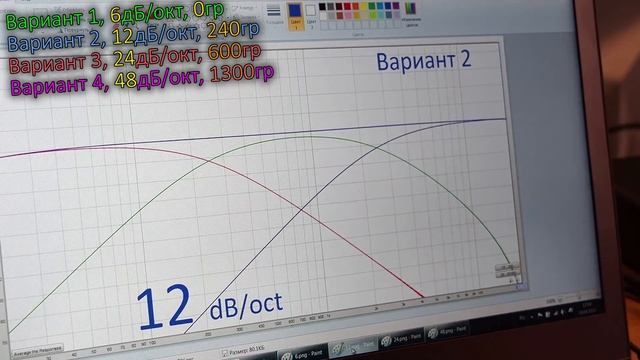
Task: Pick the pink swatch in second row
Action: tap(348, 16)
